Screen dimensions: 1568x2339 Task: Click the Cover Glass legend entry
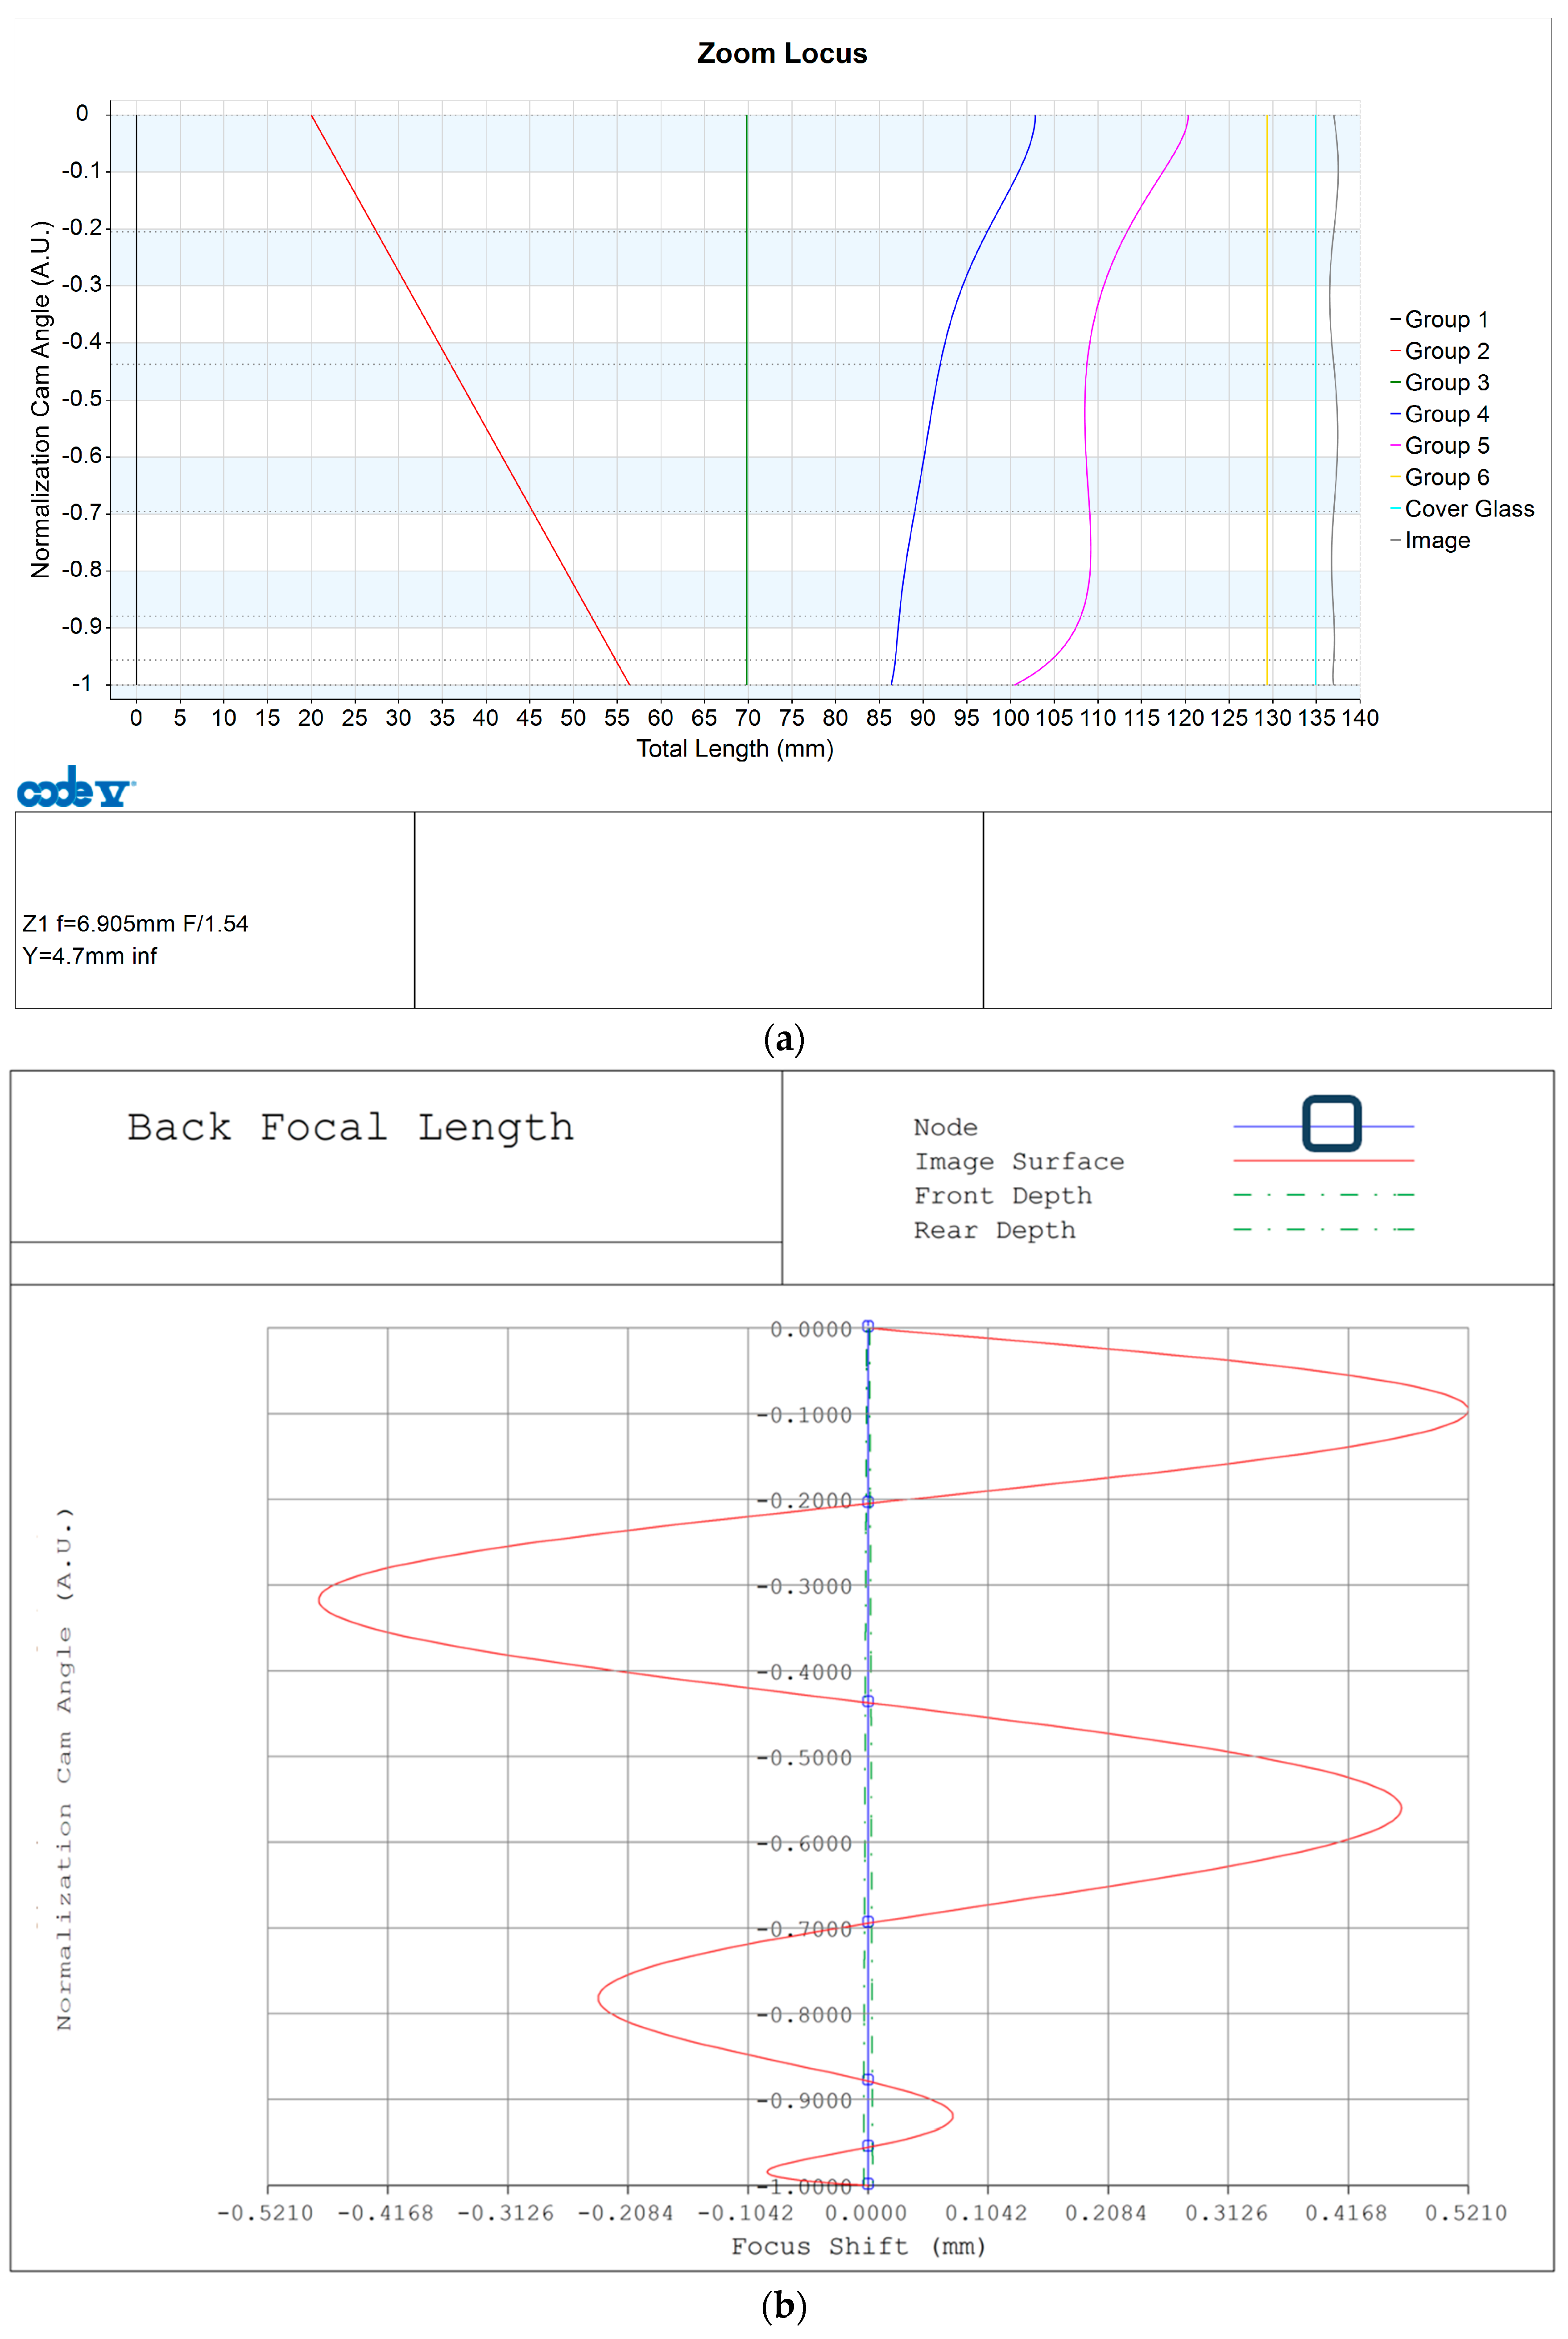pos(1468,509)
